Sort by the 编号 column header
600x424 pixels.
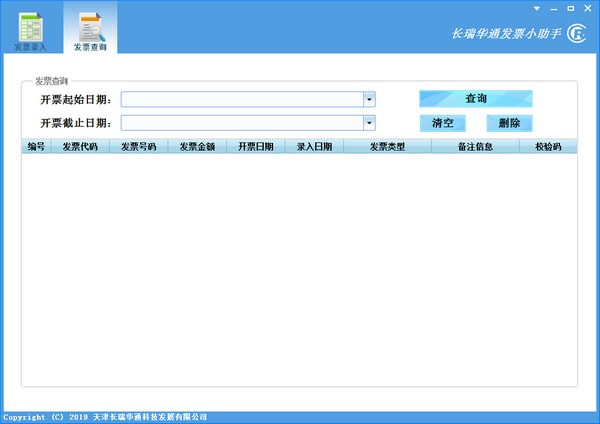click(x=36, y=147)
